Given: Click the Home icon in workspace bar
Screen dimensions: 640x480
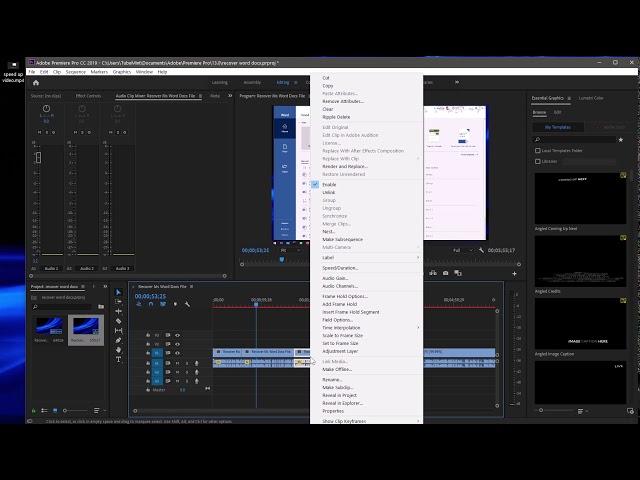Looking at the screenshot, I should (x=36, y=83).
